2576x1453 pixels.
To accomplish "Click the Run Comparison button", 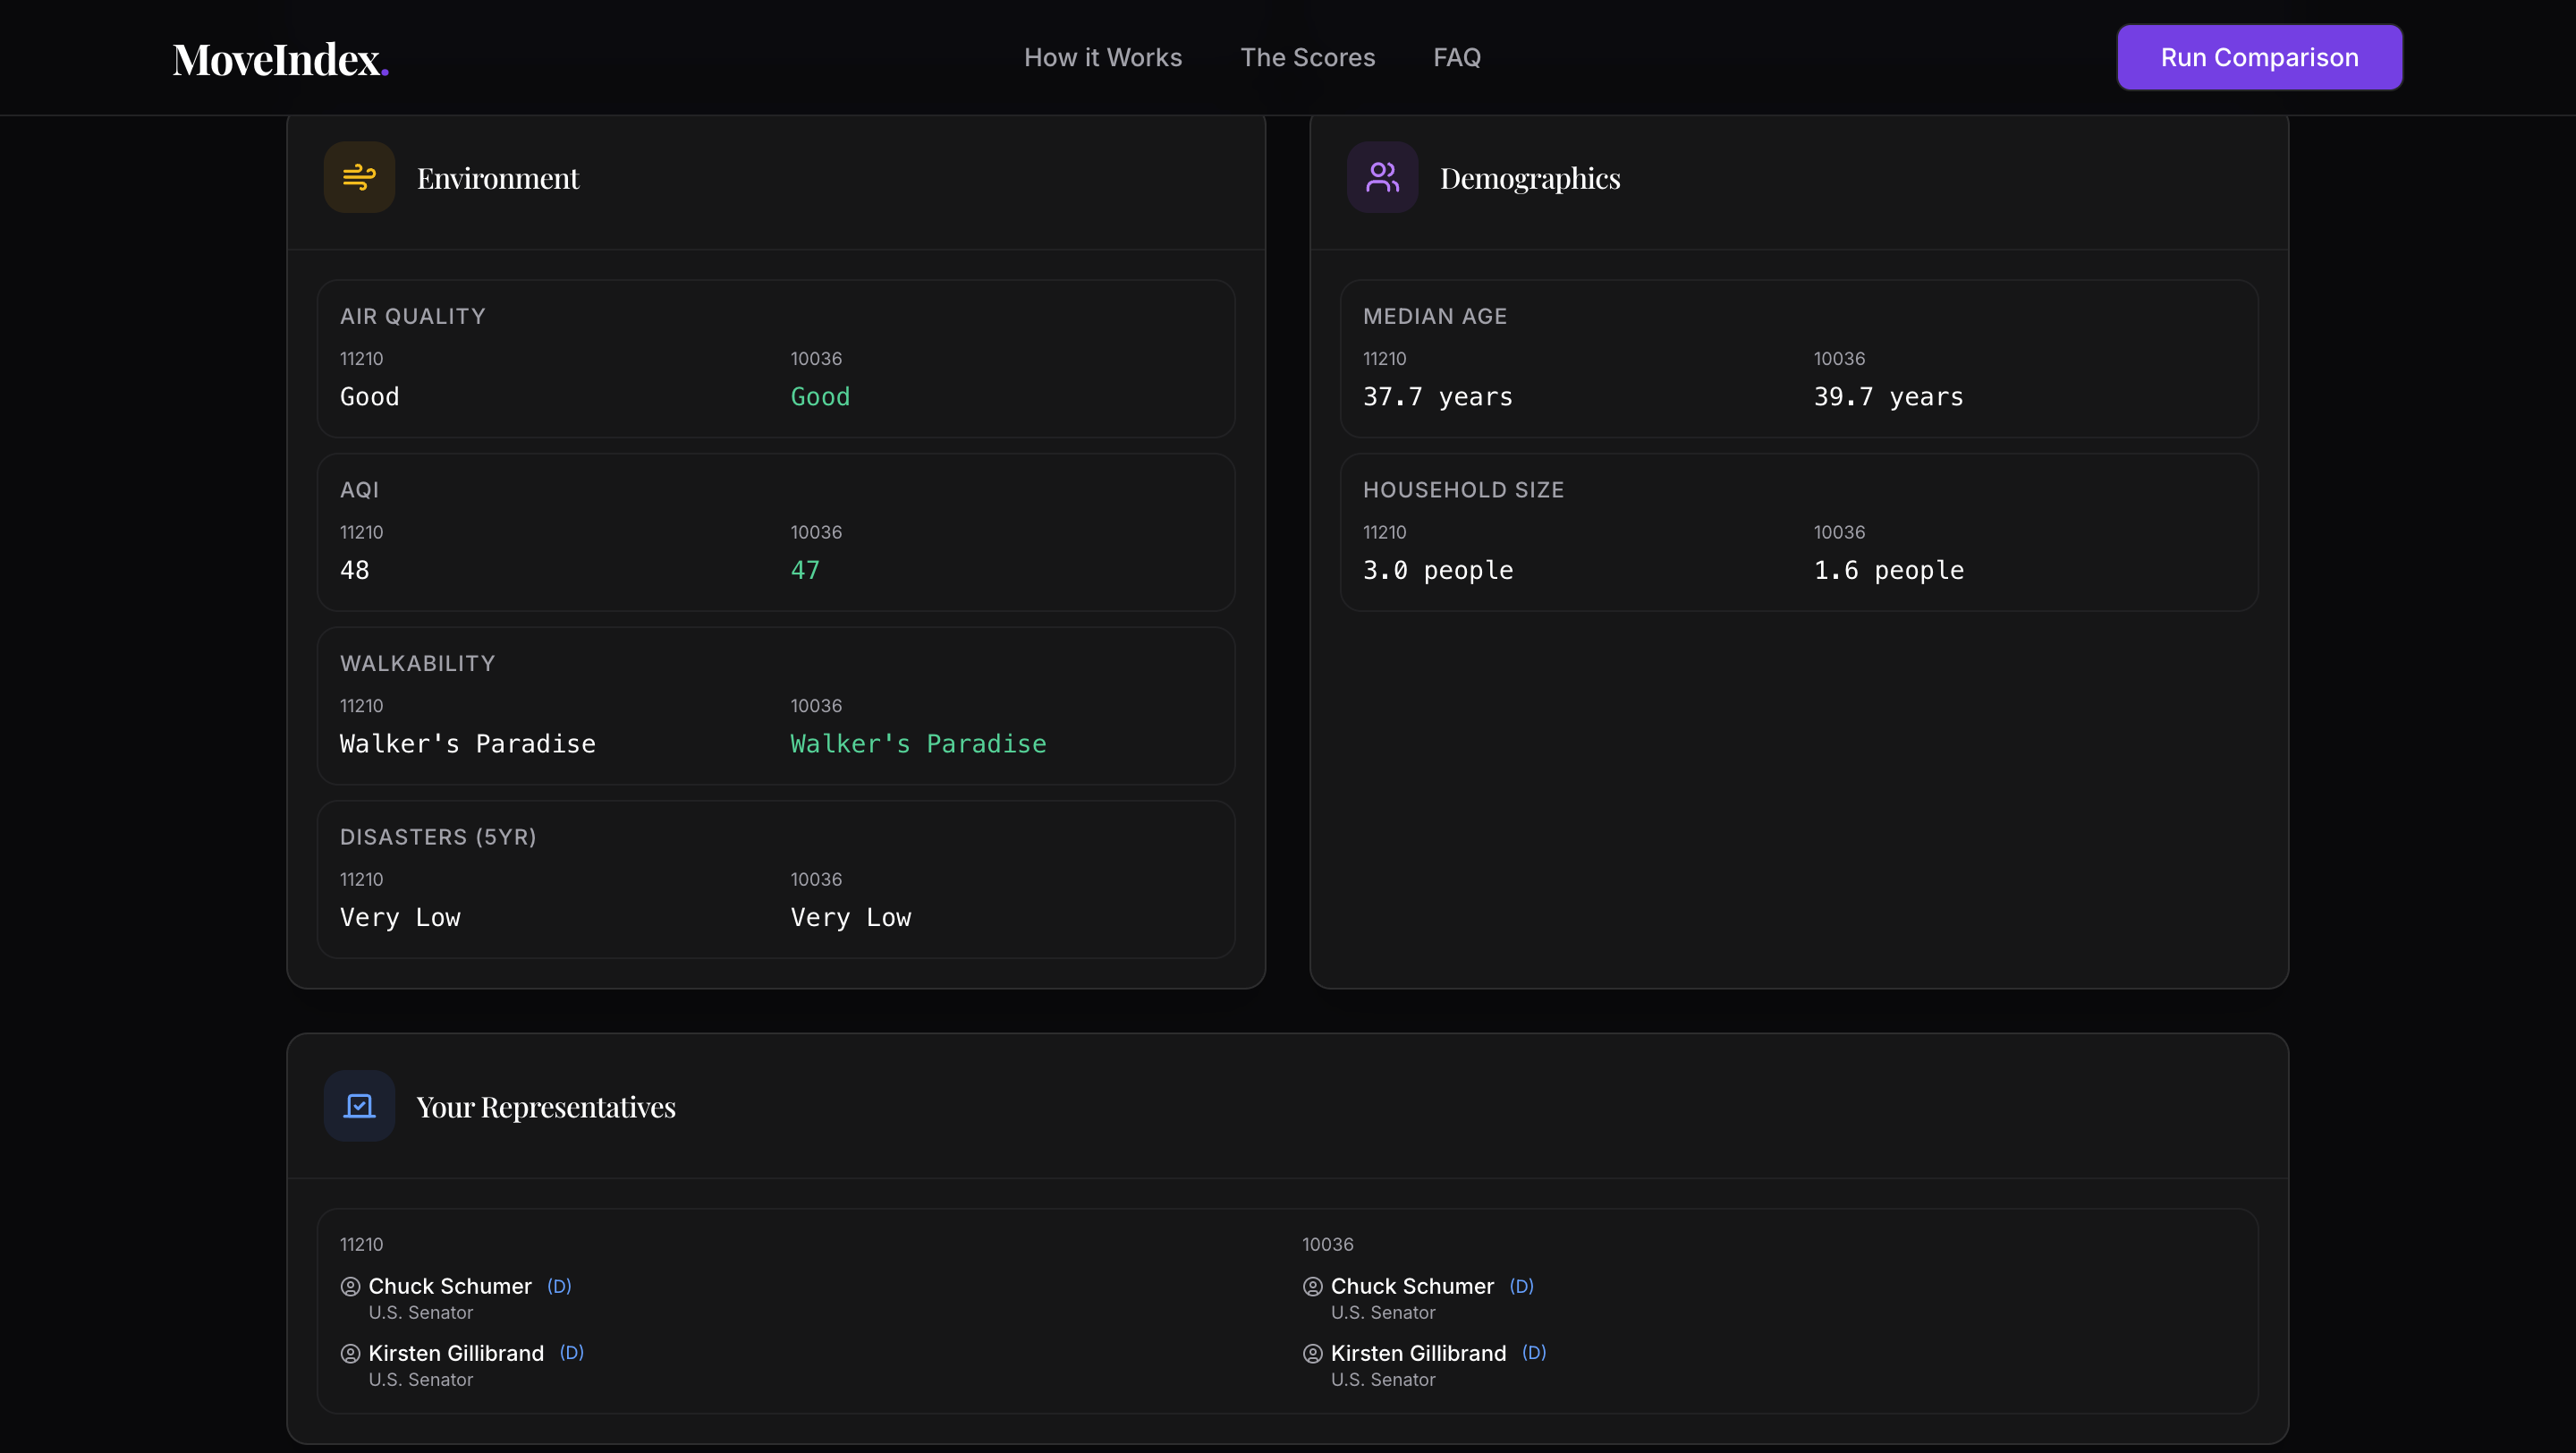I will (x=2259, y=57).
